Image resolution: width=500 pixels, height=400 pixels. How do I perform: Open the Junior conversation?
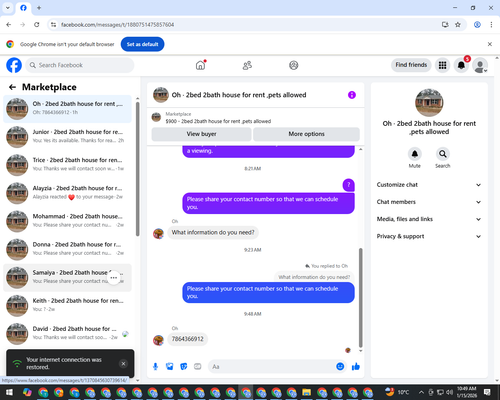[67, 137]
